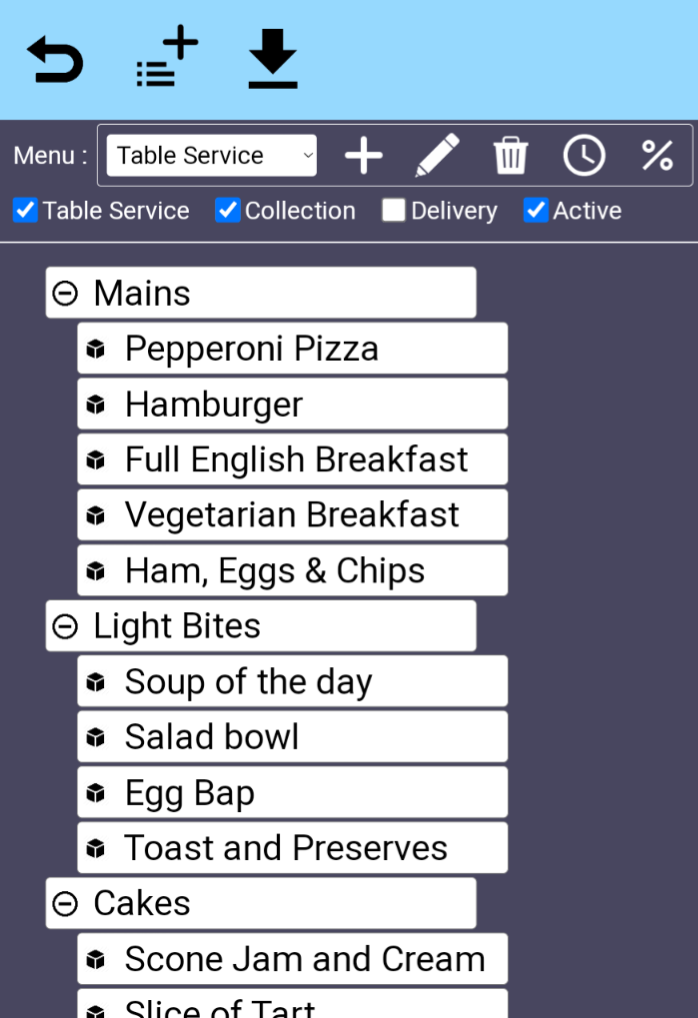Add a new menu with plus icon
Viewport: 698px width, 1018px height.
coord(364,156)
